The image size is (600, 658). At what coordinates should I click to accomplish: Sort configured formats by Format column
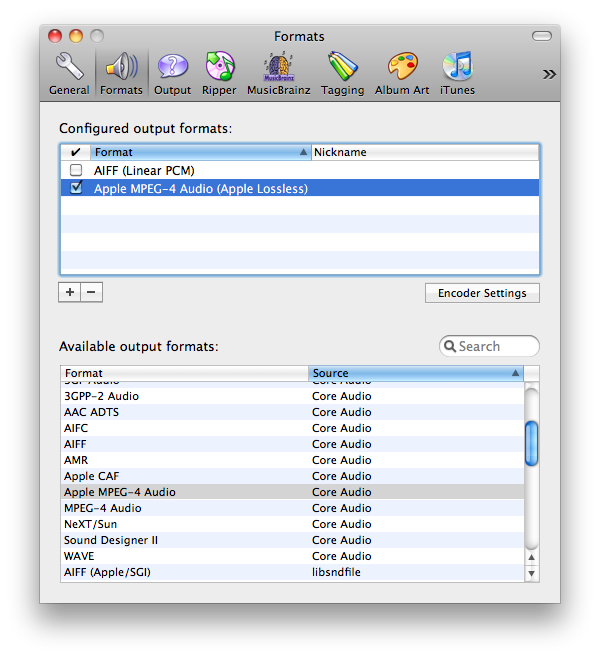click(201, 152)
